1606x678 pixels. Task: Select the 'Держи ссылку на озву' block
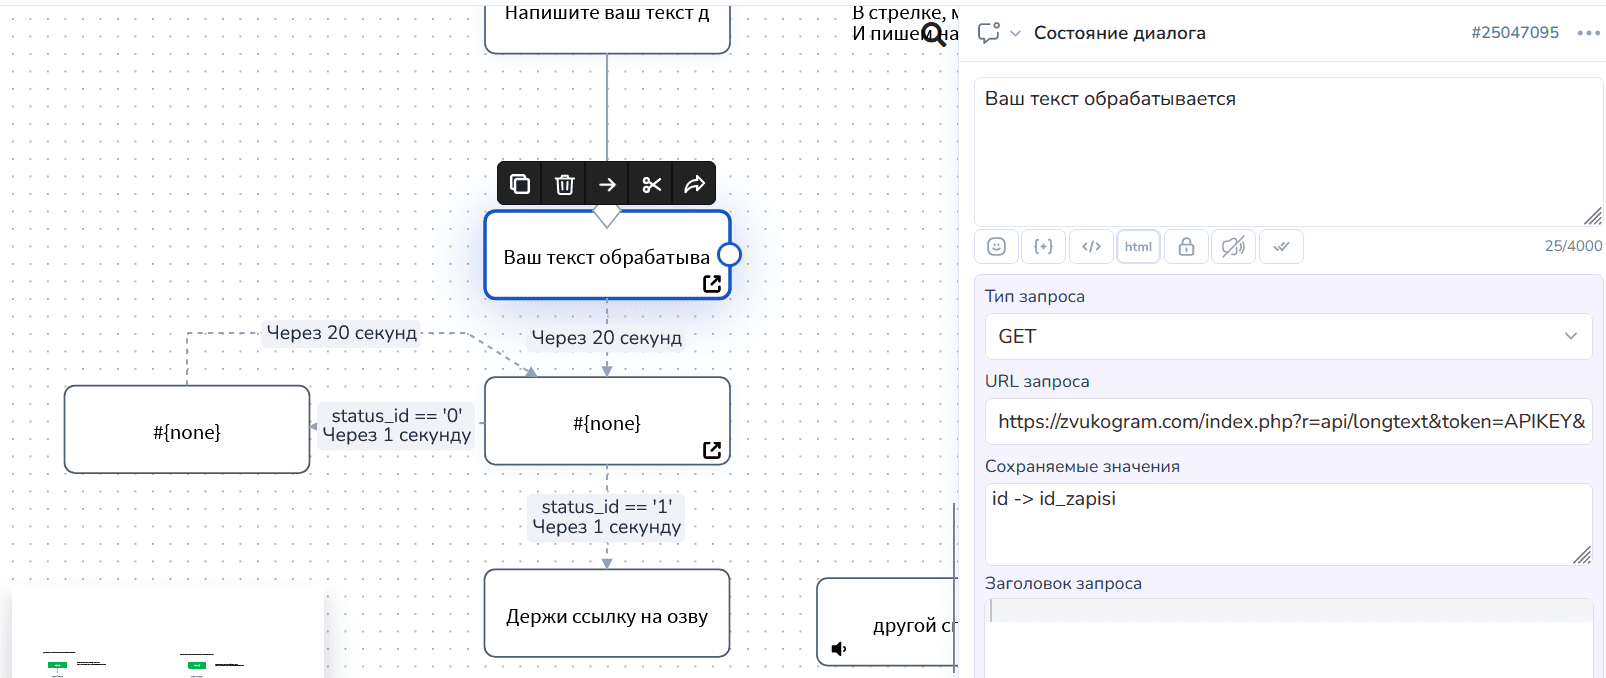click(x=607, y=614)
